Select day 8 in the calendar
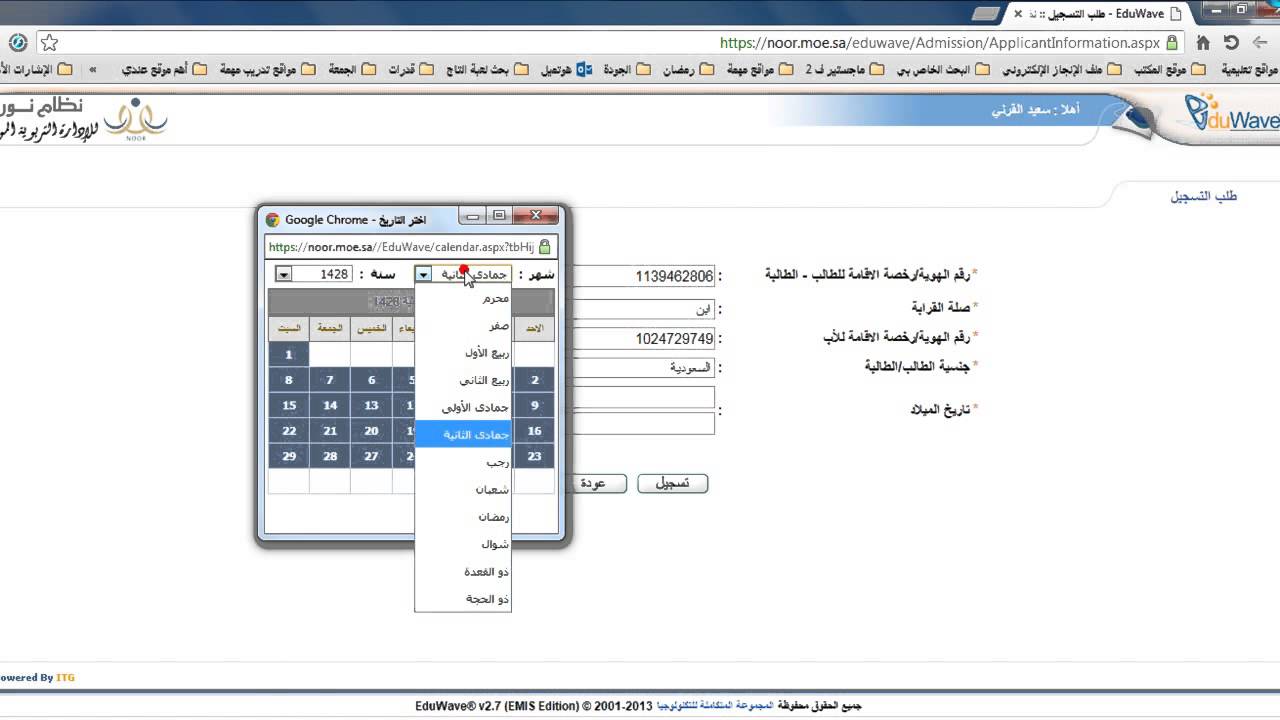Viewport: 1280px width, 720px height. tap(289, 380)
